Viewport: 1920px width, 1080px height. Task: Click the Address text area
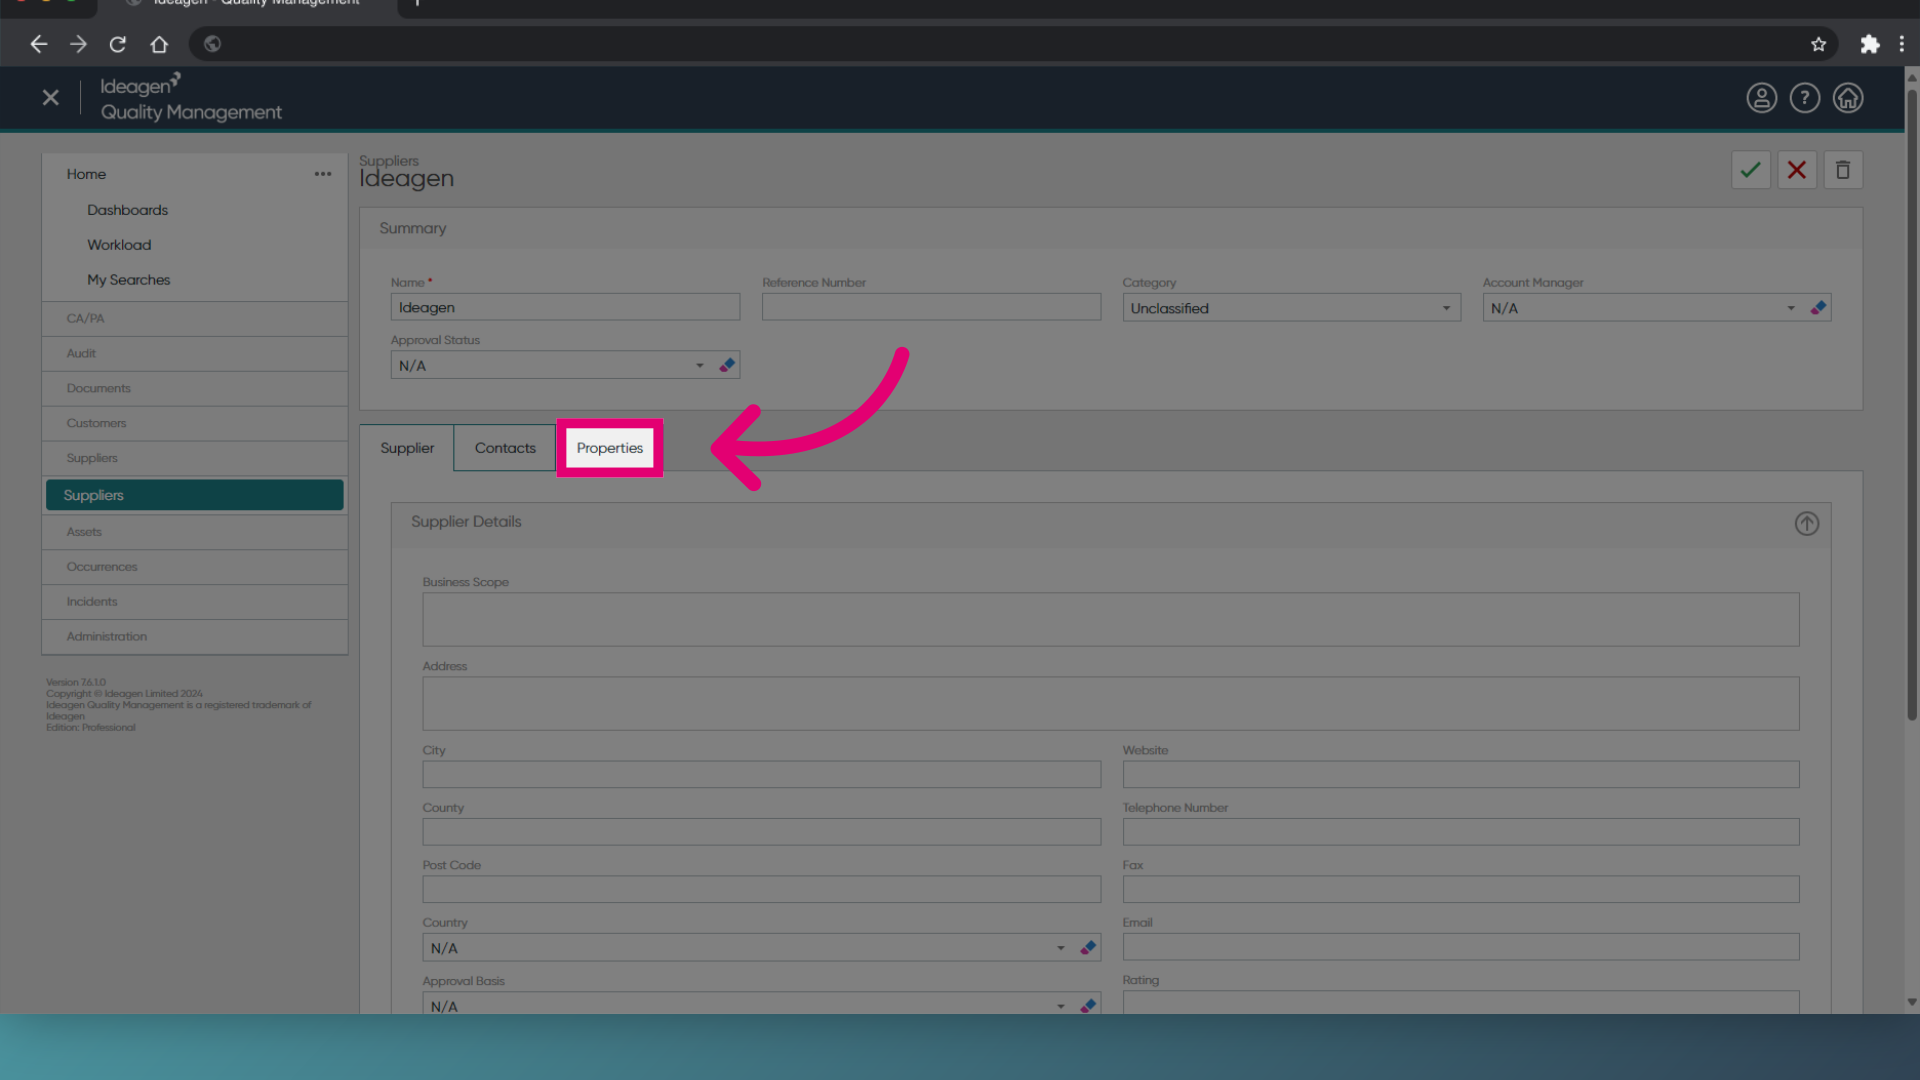point(1110,703)
